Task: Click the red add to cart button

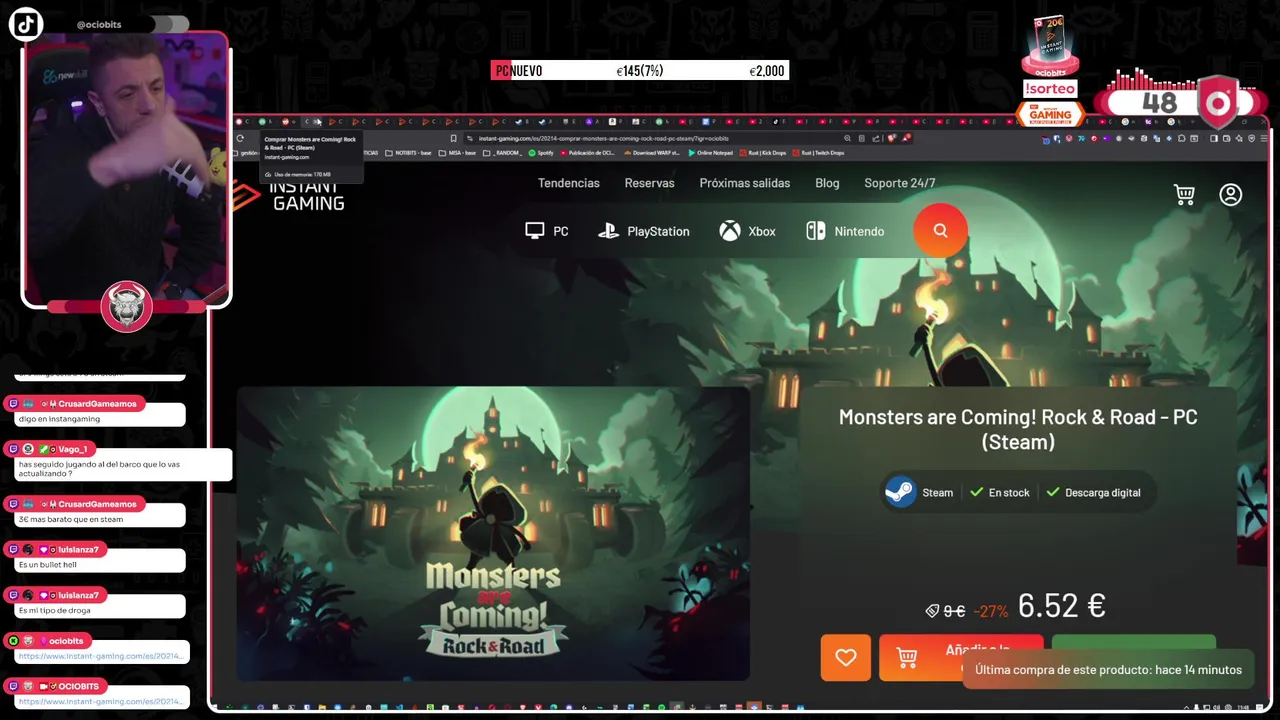Action: 961,657
